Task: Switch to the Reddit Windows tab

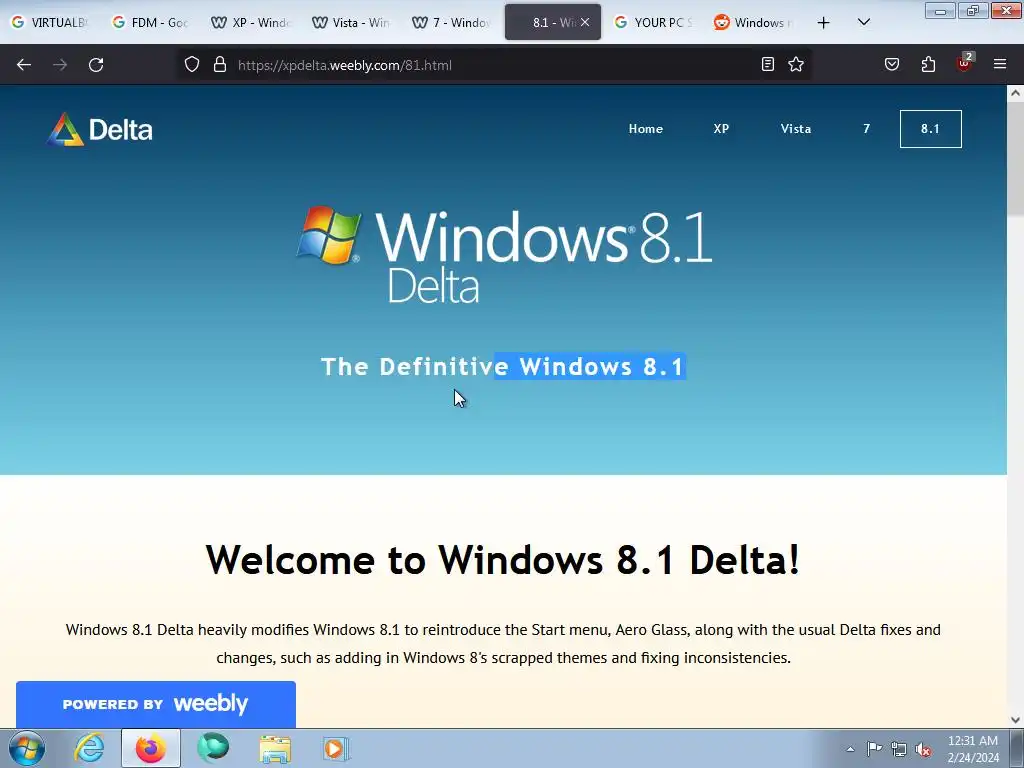Action: pyautogui.click(x=753, y=23)
